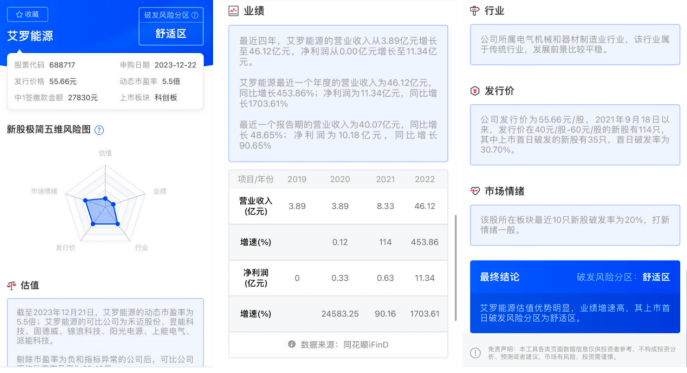Click 净利润(亿元) row label
This screenshot has height=373, width=687.
(x=255, y=278)
